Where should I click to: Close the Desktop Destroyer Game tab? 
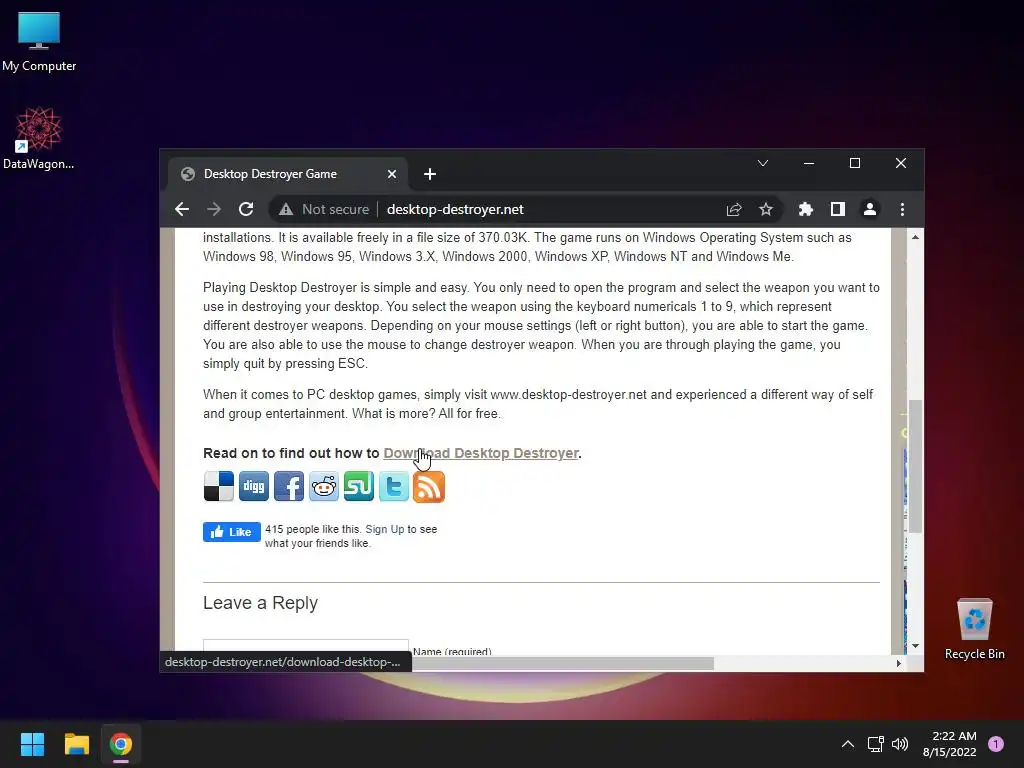point(392,174)
